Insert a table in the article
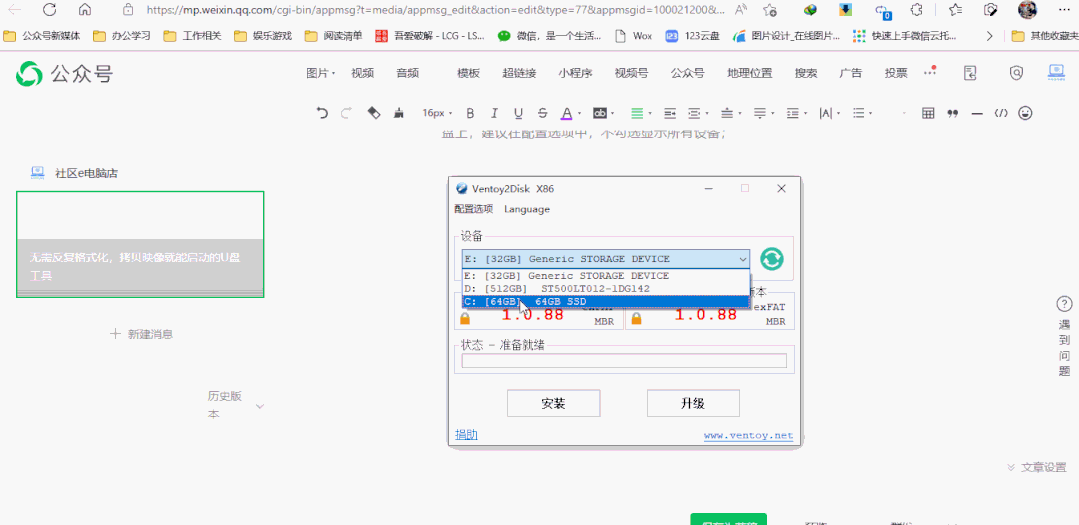 click(928, 114)
